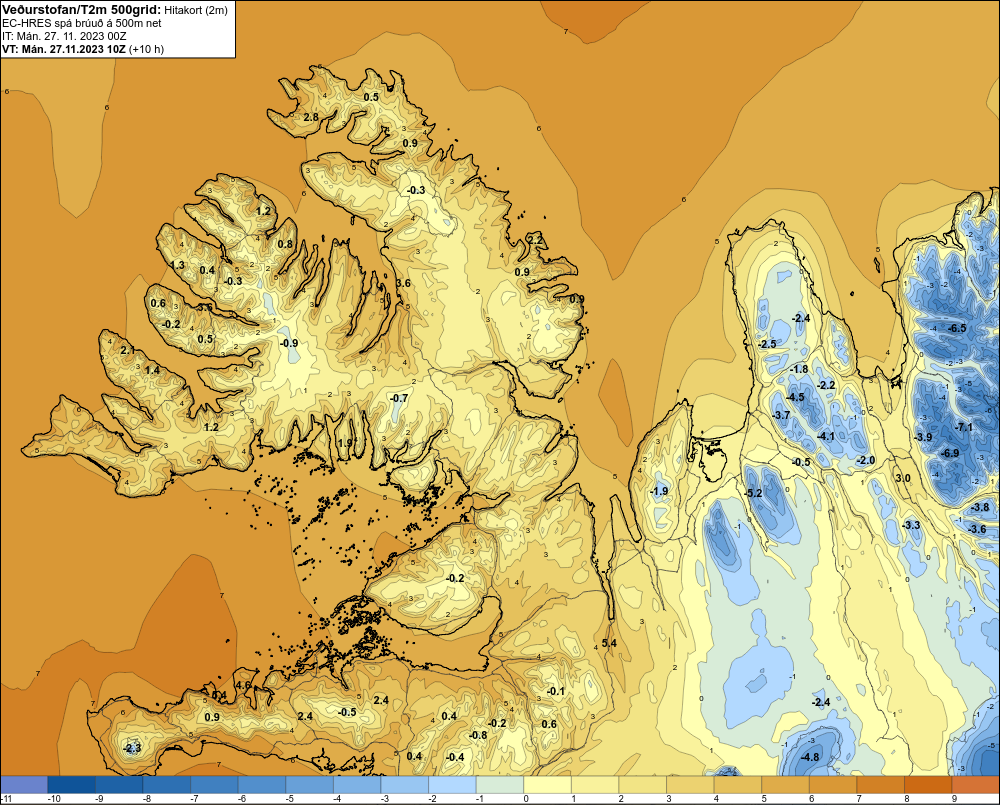Click the legend swatch between -10 and -9

tap(71, 785)
